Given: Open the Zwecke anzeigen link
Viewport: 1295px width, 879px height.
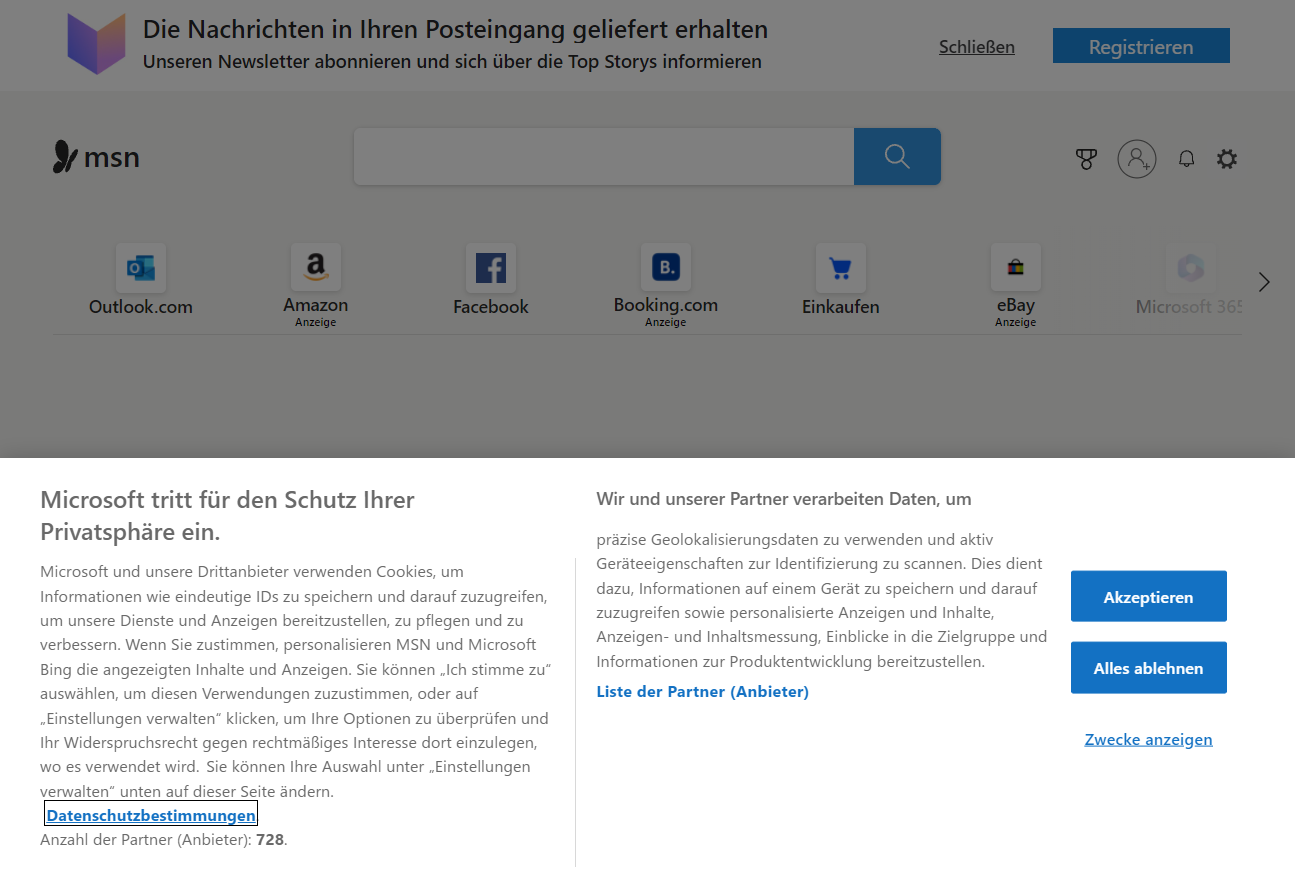Looking at the screenshot, I should click(x=1149, y=740).
